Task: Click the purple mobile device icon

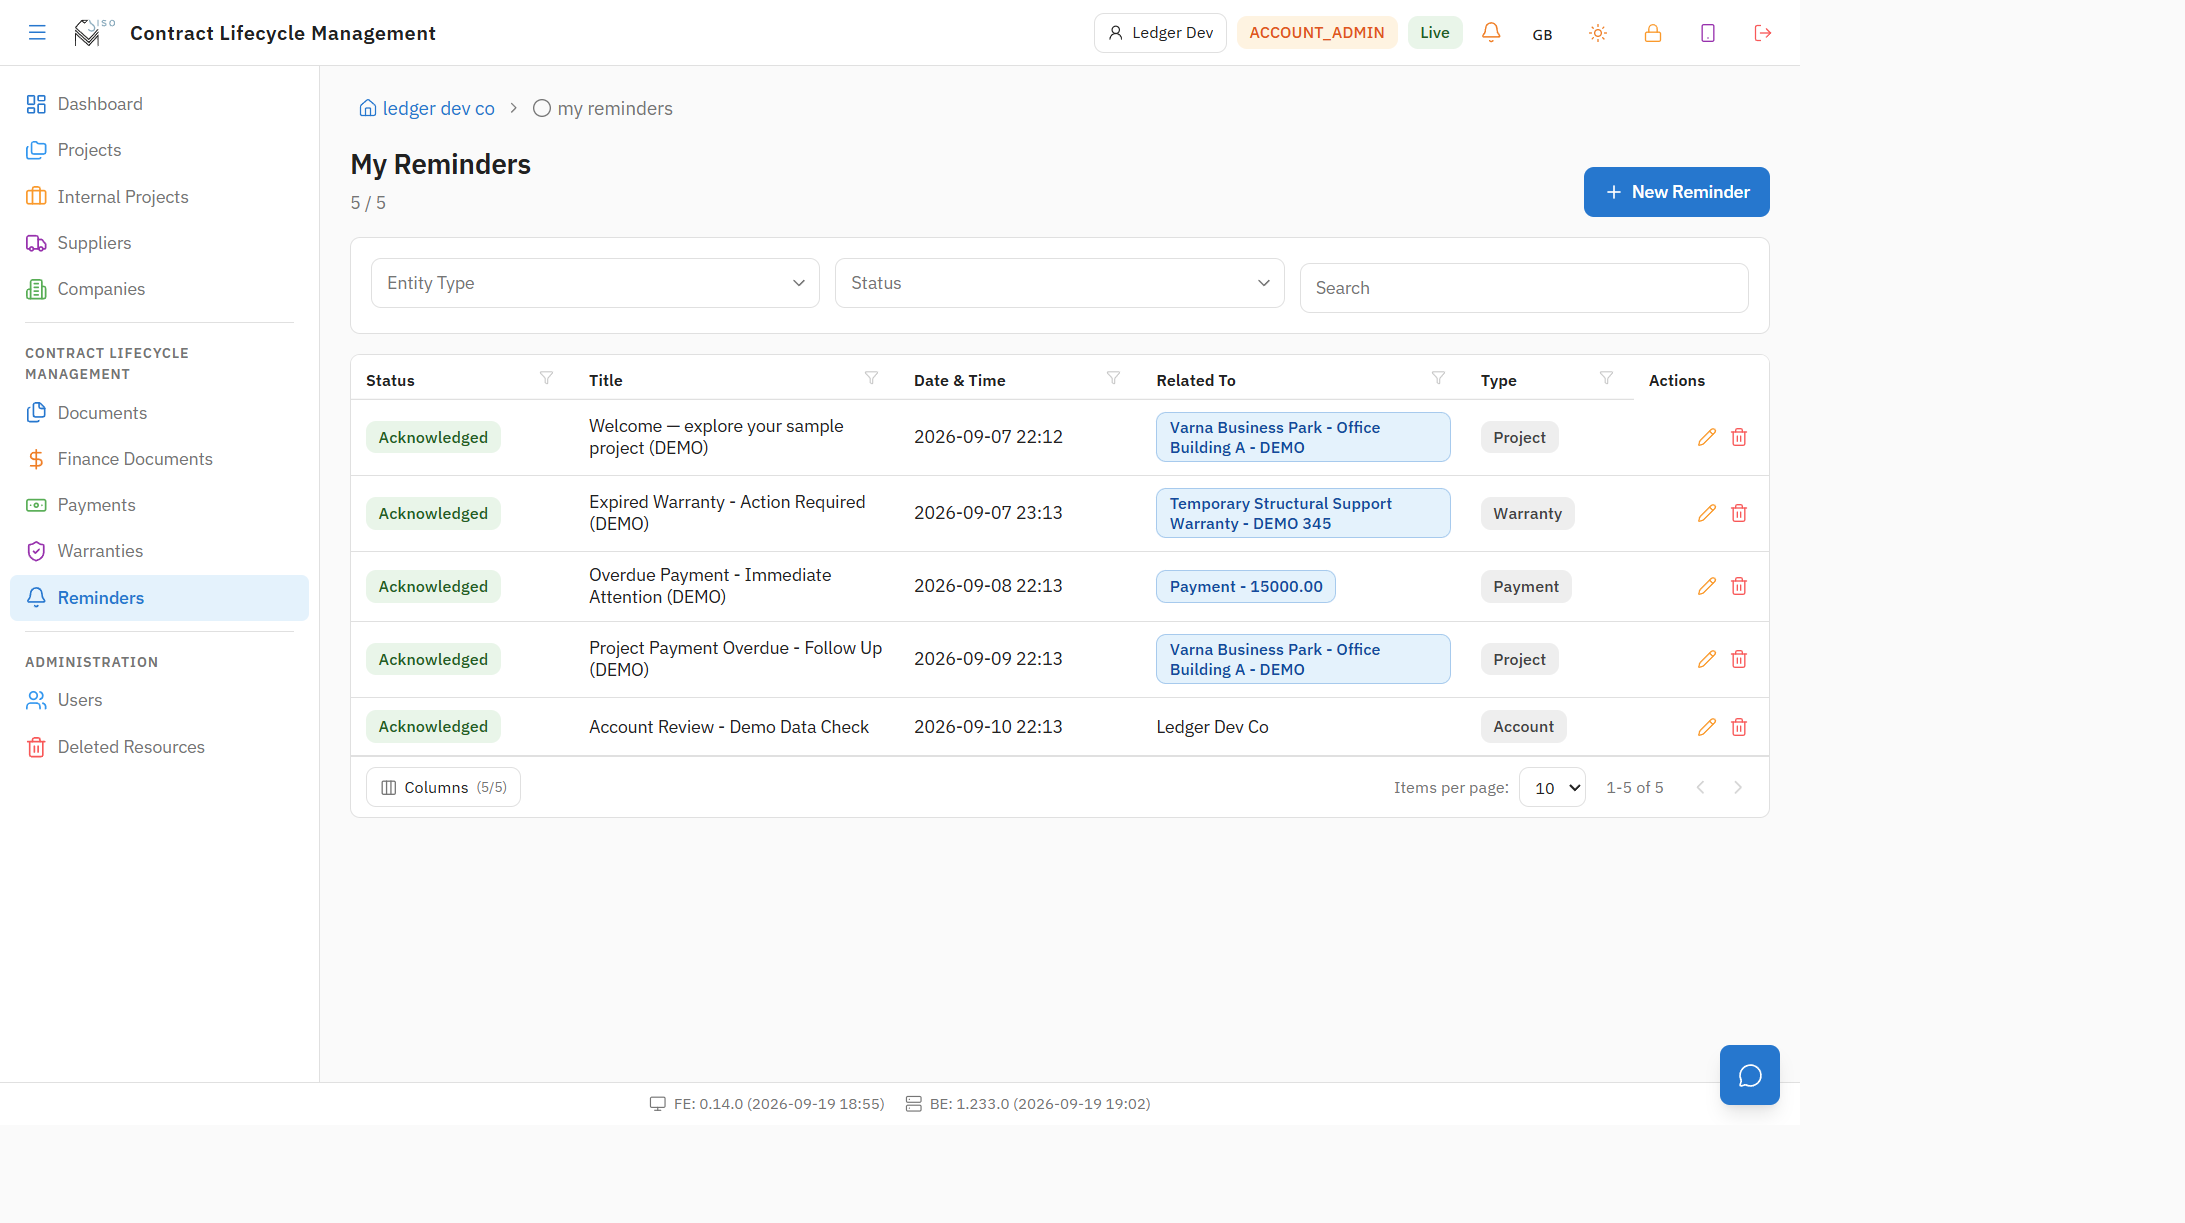Action: point(1708,33)
